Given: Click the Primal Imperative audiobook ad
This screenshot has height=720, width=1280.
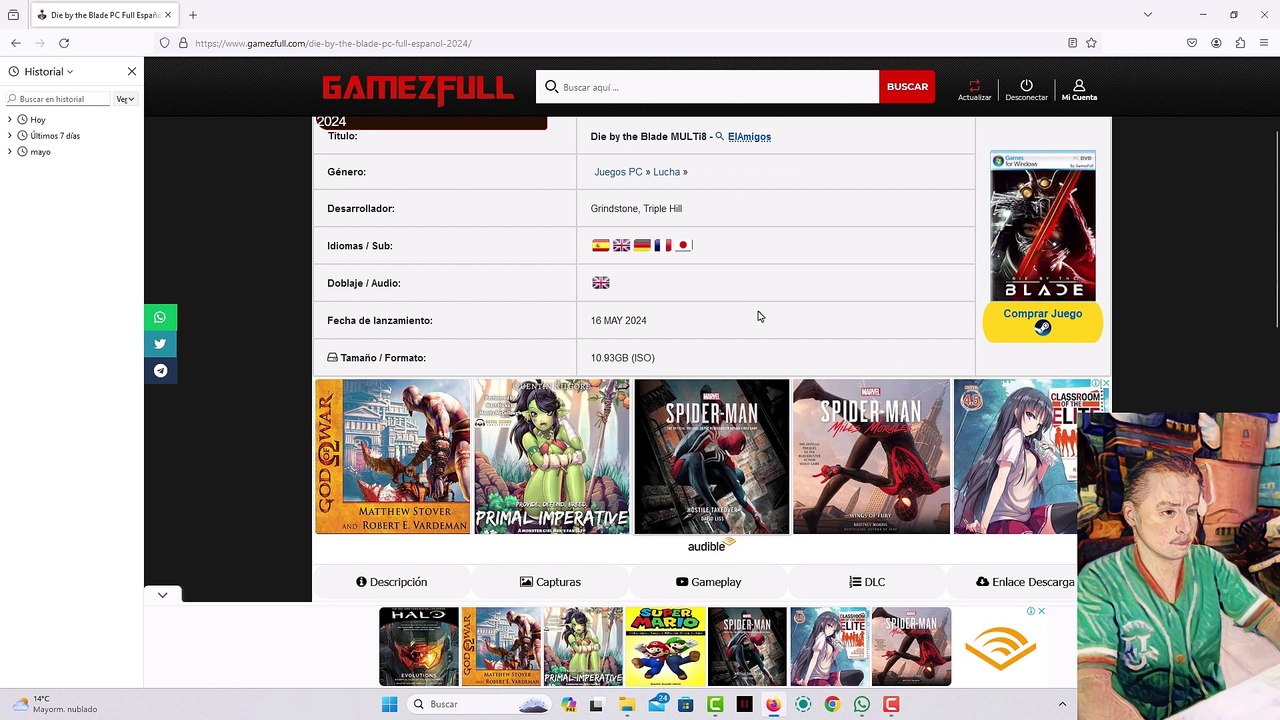Looking at the screenshot, I should [x=552, y=457].
